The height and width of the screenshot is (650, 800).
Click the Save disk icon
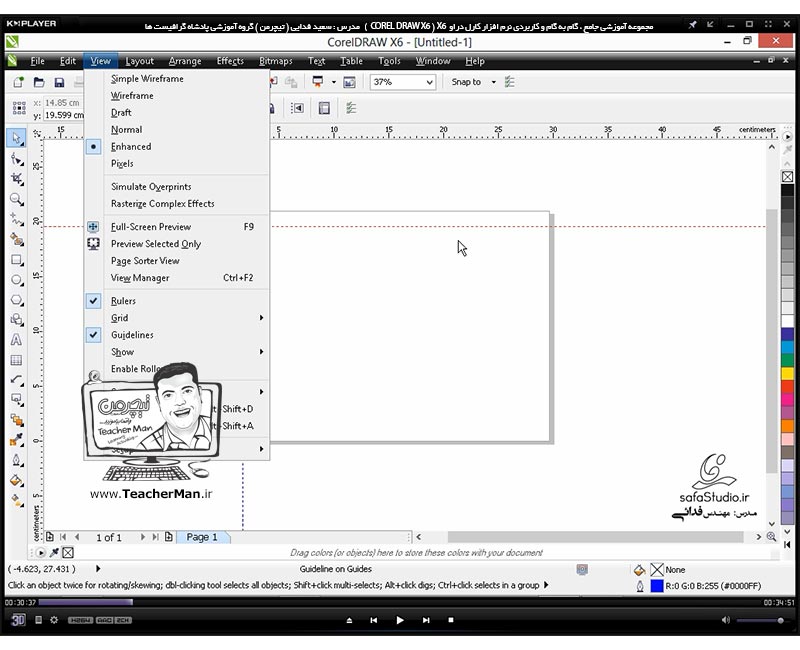[59, 82]
